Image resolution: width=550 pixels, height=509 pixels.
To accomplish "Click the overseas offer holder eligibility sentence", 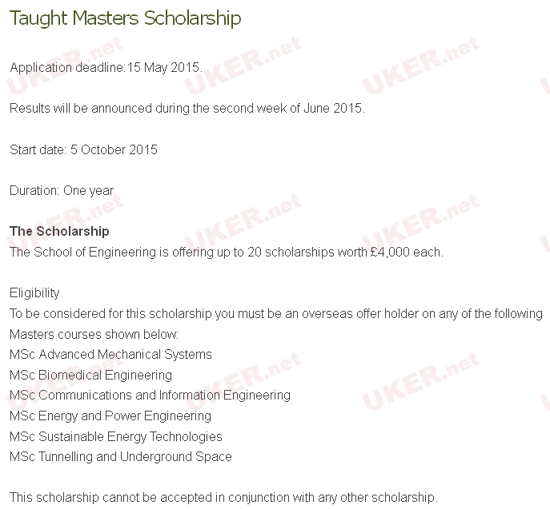I will [276, 314].
